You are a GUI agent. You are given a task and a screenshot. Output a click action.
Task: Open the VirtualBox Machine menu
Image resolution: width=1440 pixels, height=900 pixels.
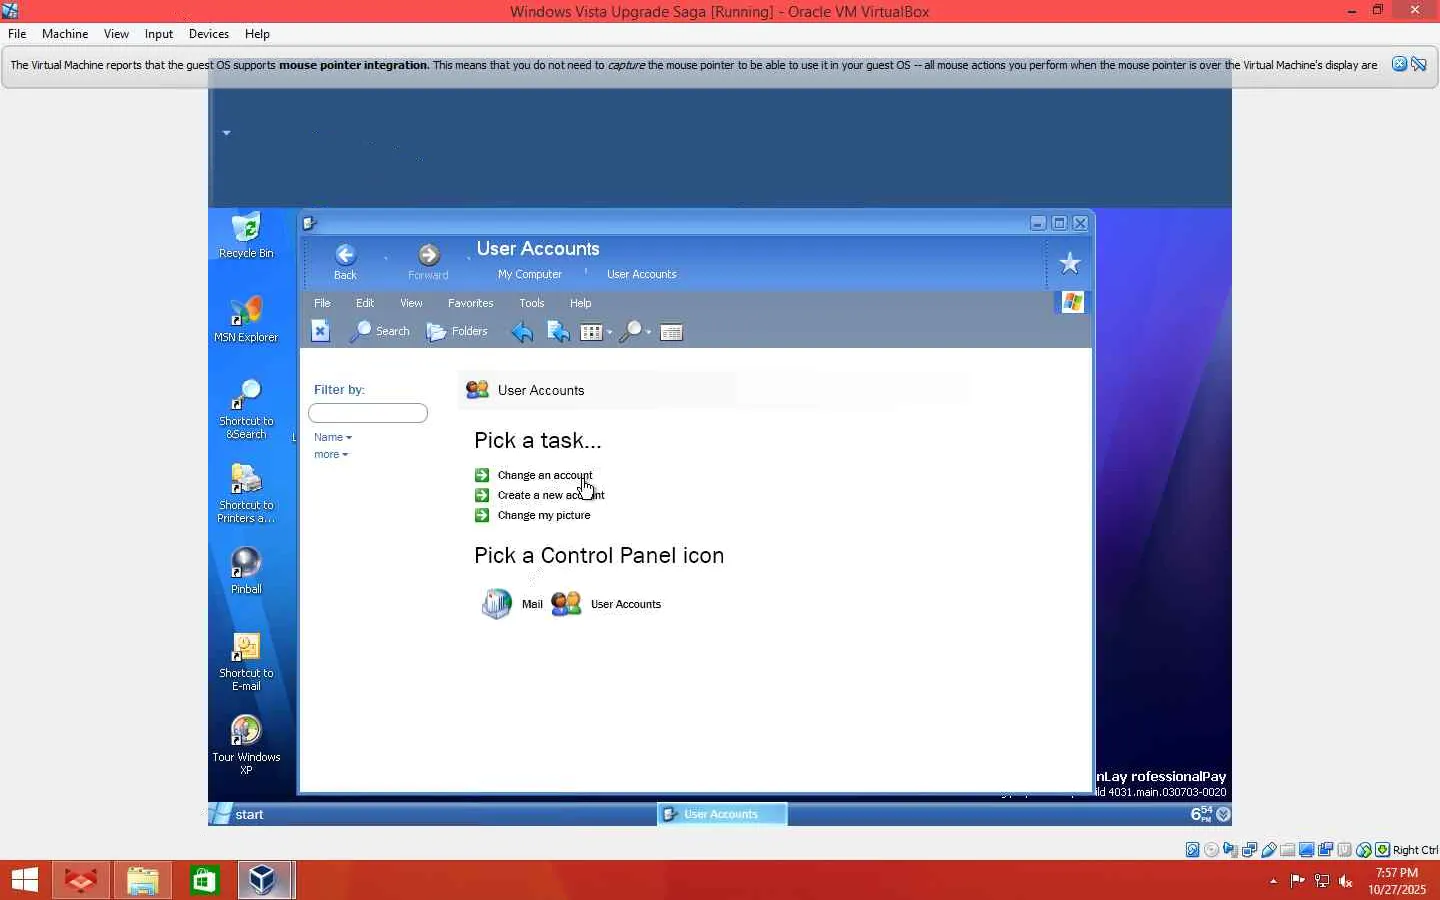point(65,34)
